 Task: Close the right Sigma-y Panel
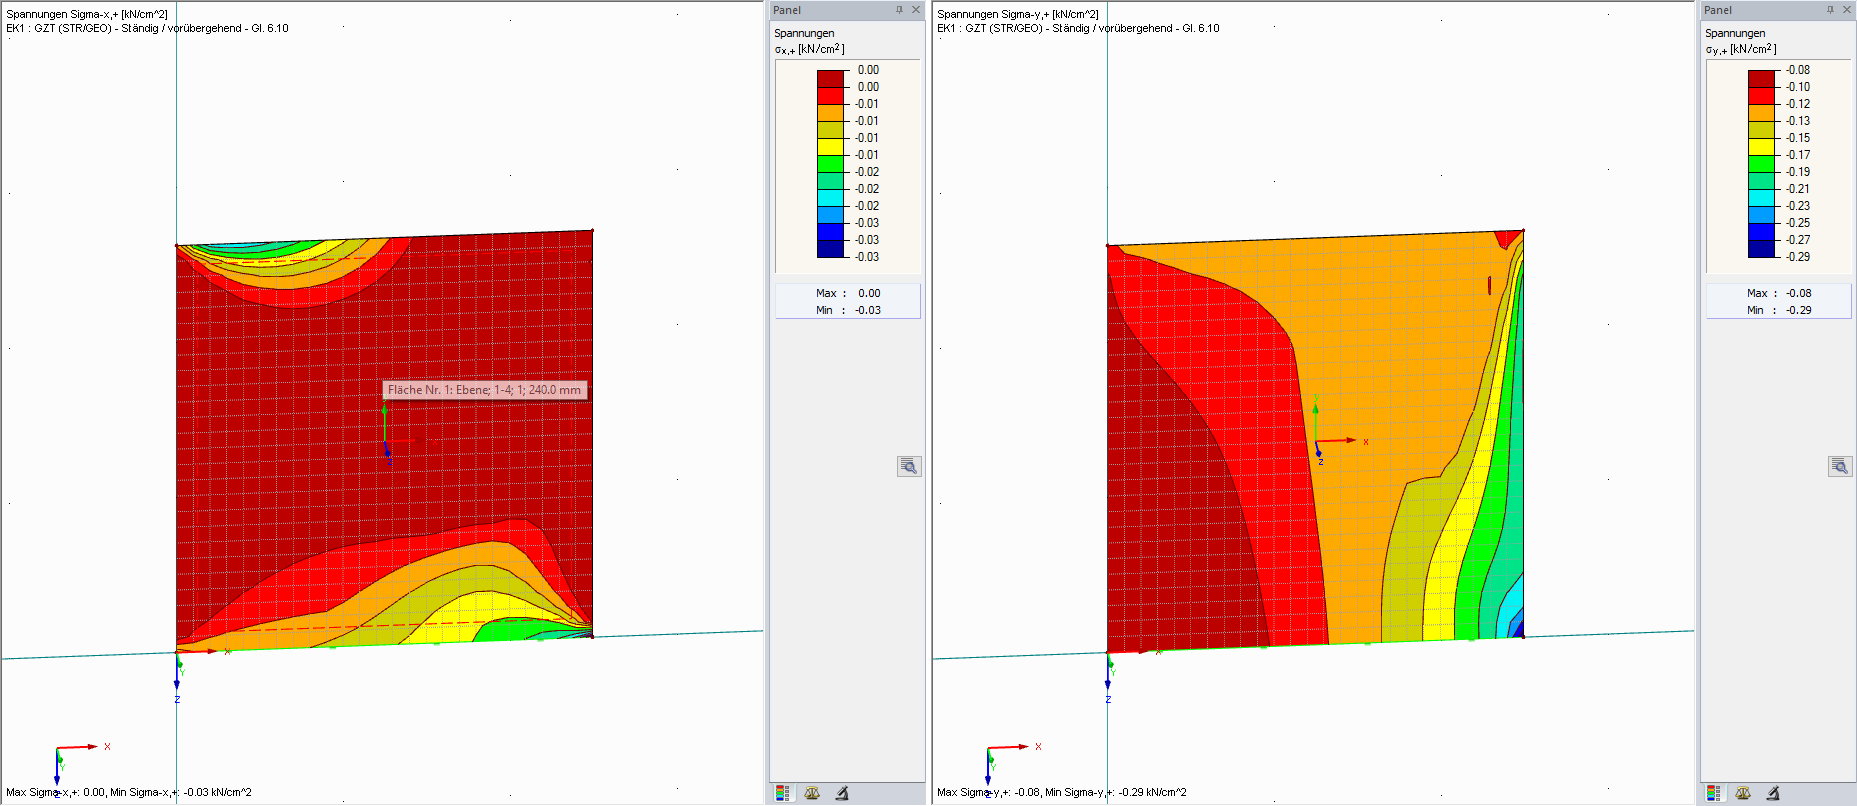(1846, 10)
